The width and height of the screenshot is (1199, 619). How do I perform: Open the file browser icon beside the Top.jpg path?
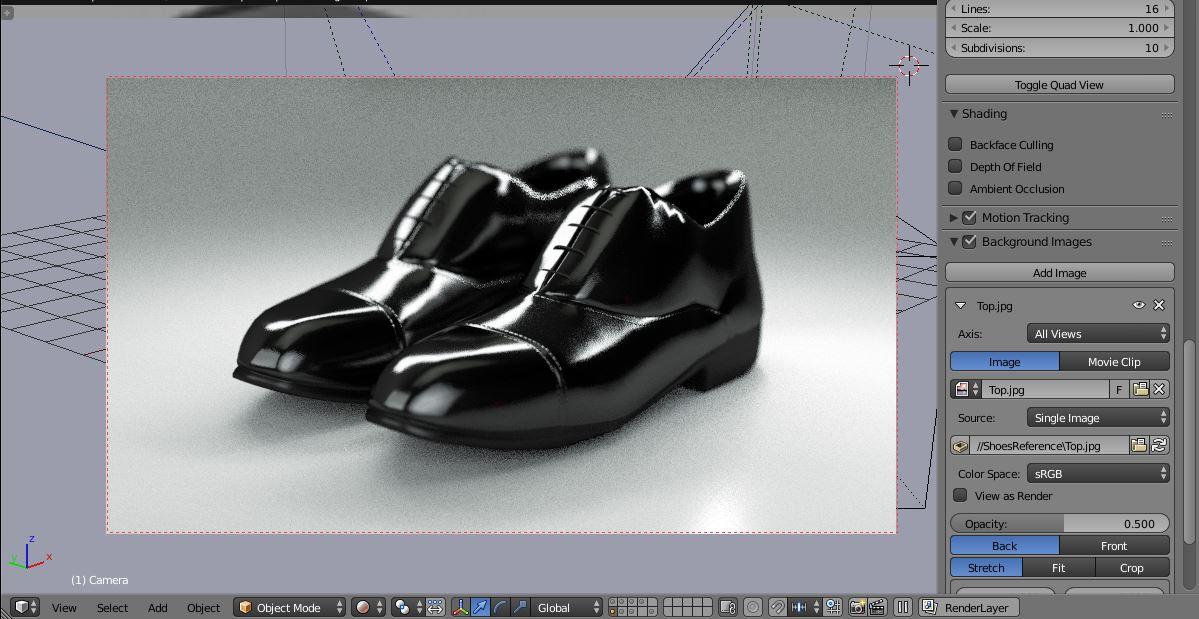tap(1138, 446)
